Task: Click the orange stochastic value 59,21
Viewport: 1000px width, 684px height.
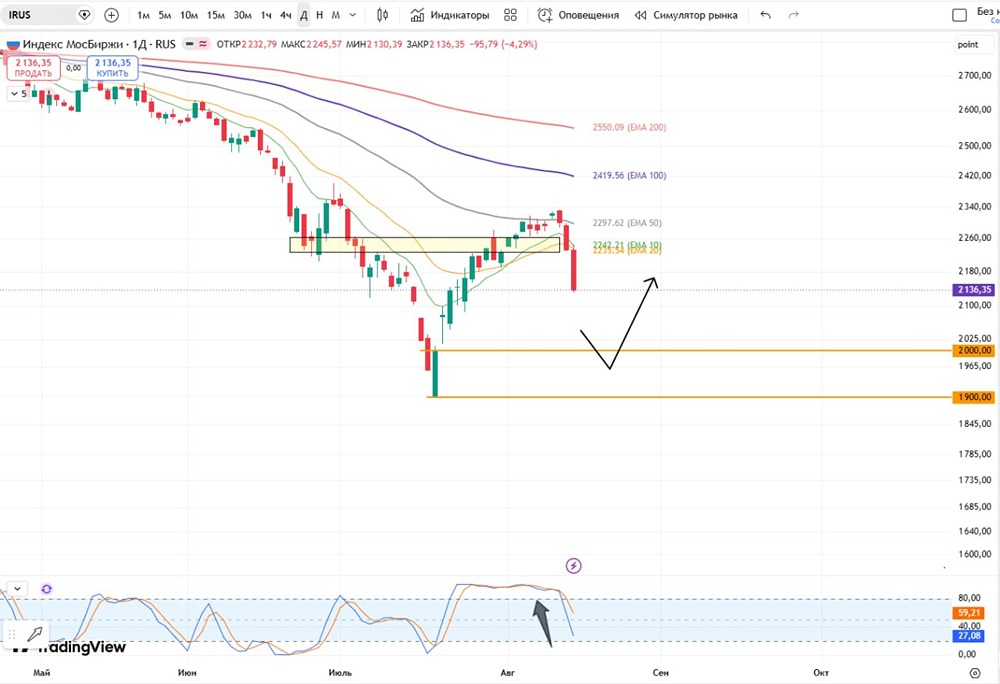Action: pos(968,613)
